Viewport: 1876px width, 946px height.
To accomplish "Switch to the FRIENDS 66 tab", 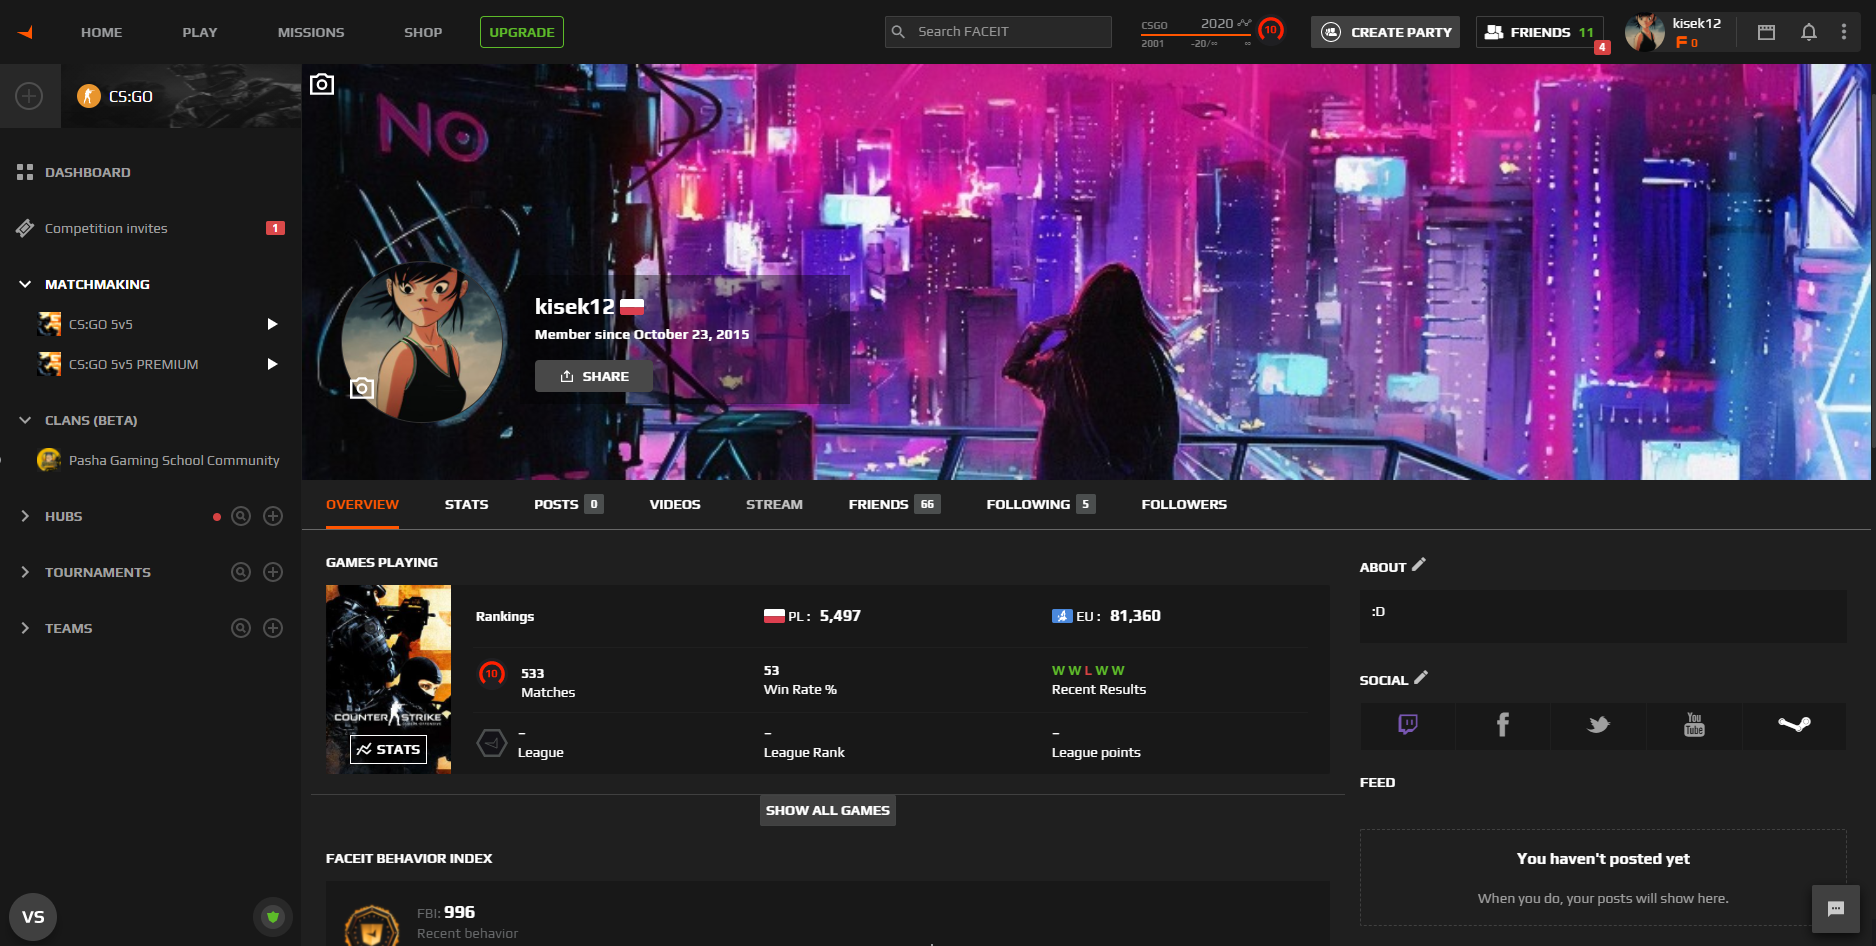I will [x=894, y=505].
